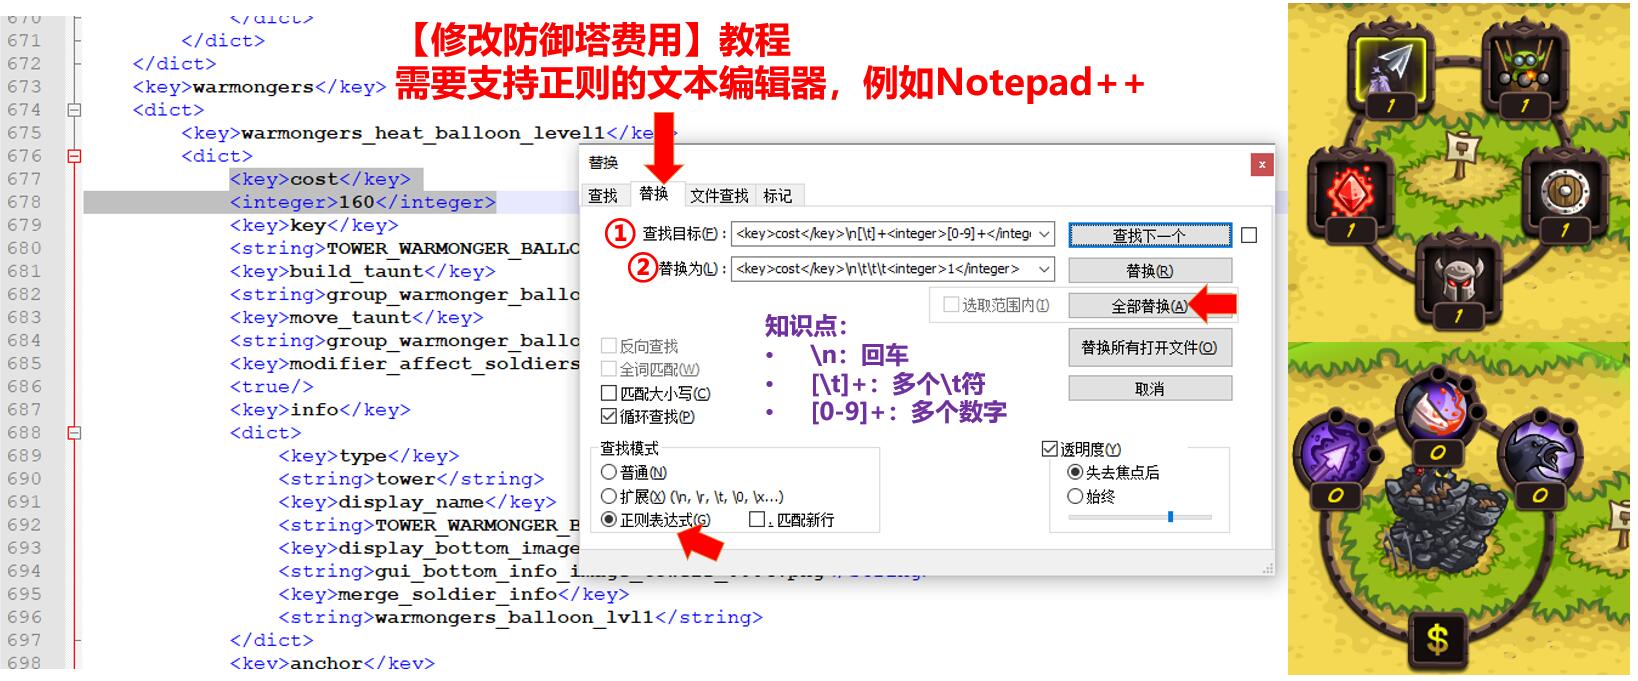The height and width of the screenshot is (681, 1638).
Task: Click the 全部替换(A) button
Action: 1150,306
